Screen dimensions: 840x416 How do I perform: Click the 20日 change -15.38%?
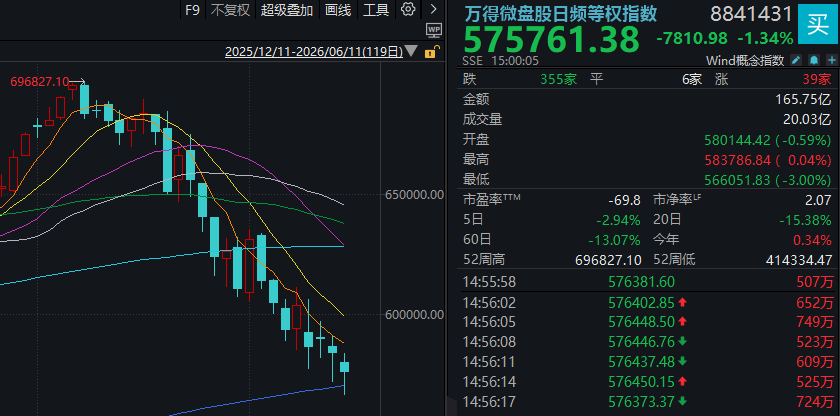pos(807,220)
